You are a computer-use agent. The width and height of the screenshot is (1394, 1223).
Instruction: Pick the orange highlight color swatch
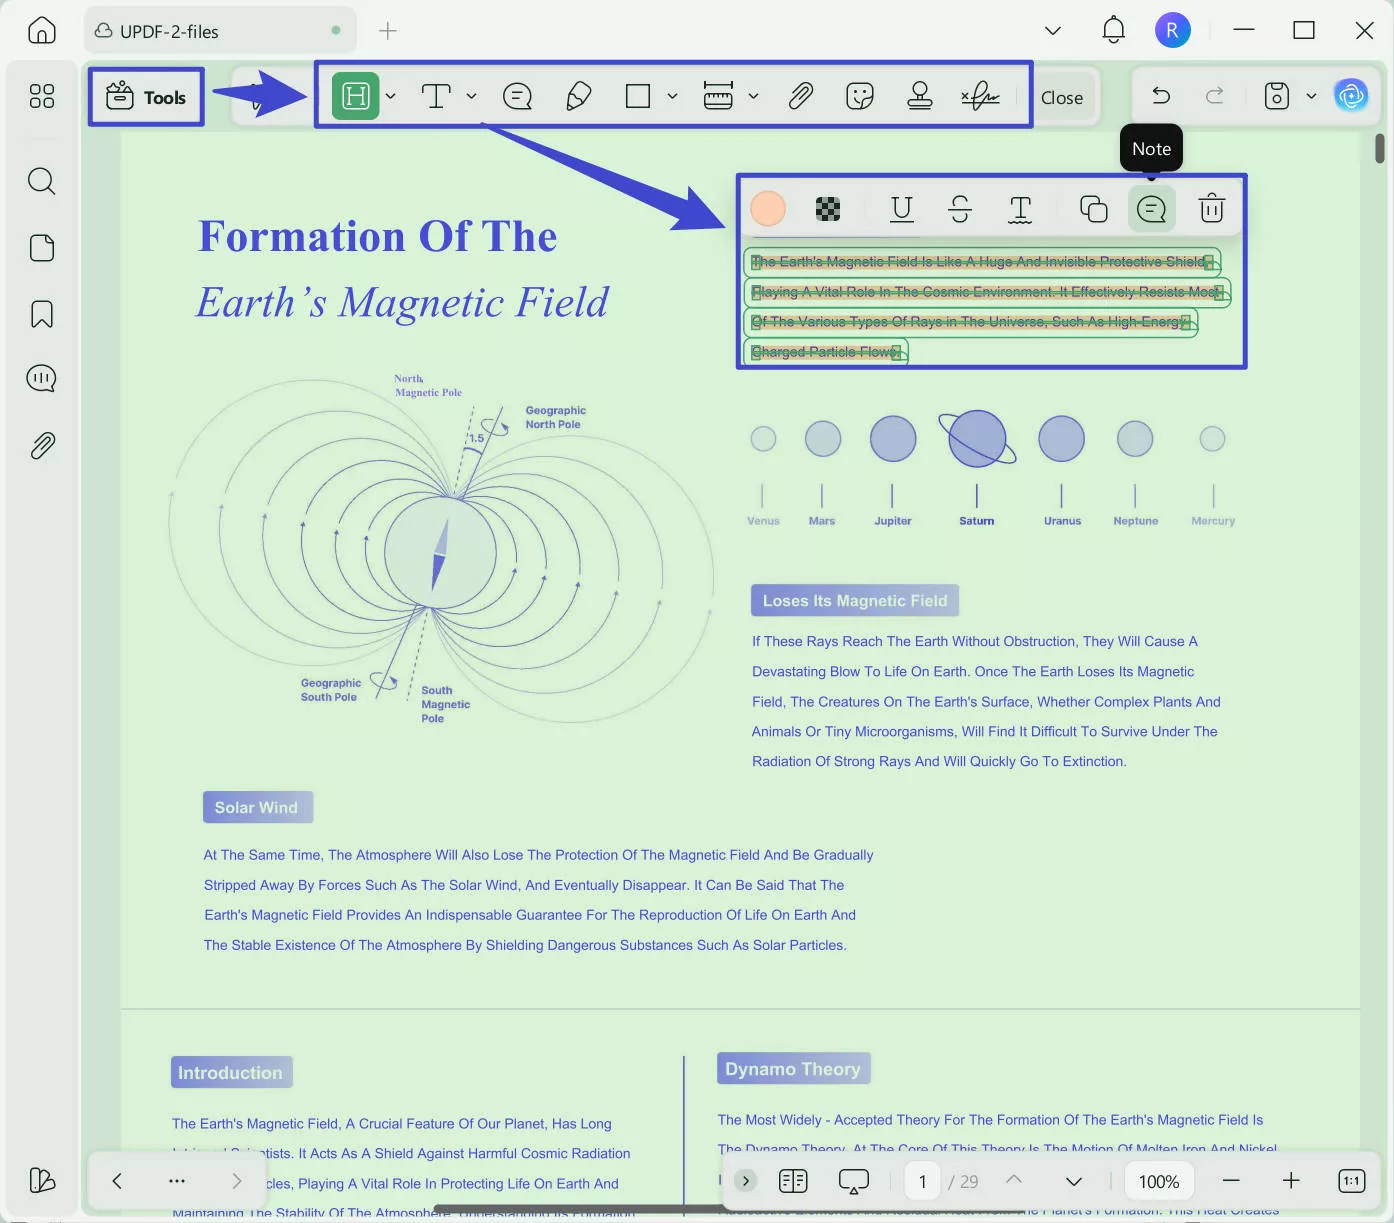[768, 208]
